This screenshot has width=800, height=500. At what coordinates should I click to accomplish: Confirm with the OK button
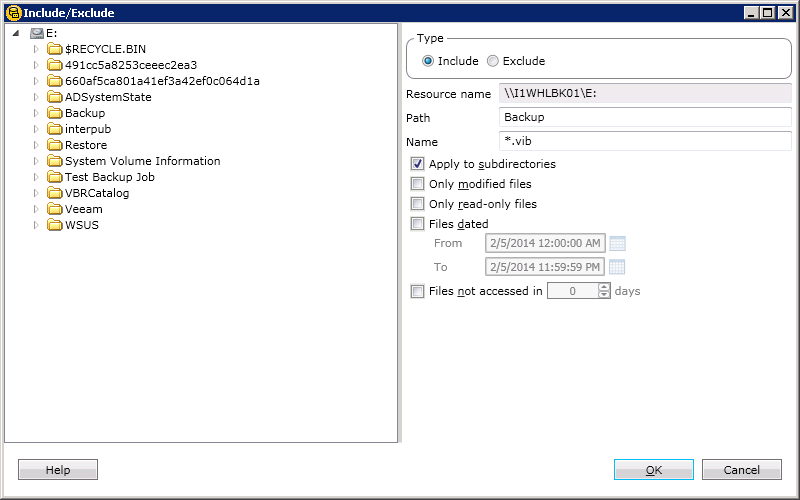(x=654, y=470)
